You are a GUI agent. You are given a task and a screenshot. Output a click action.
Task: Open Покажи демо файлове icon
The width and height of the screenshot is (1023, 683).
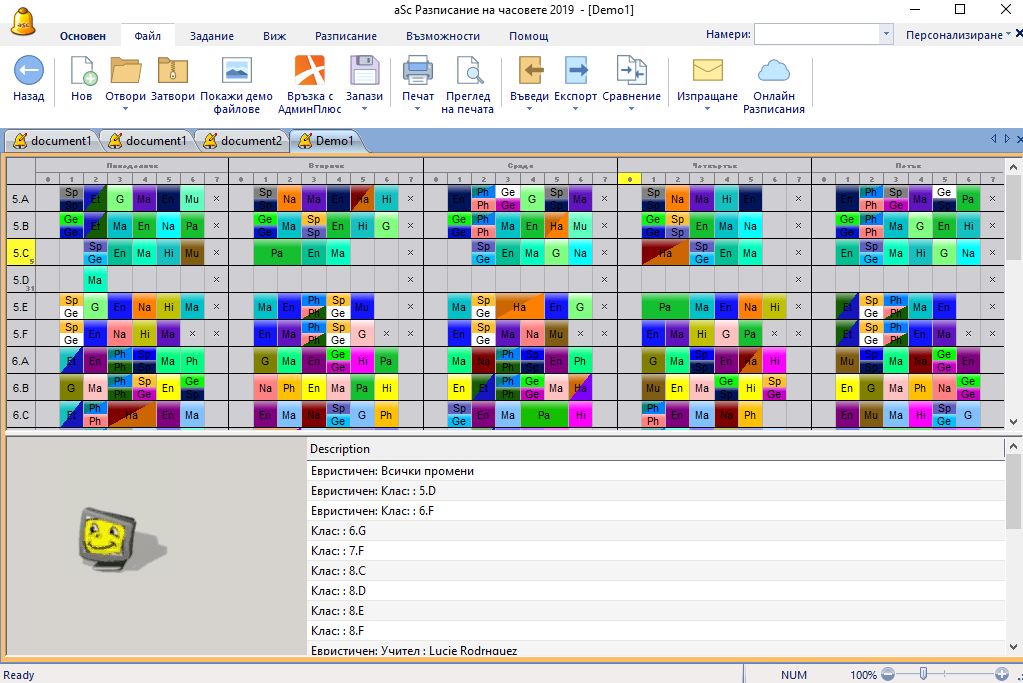(236, 72)
